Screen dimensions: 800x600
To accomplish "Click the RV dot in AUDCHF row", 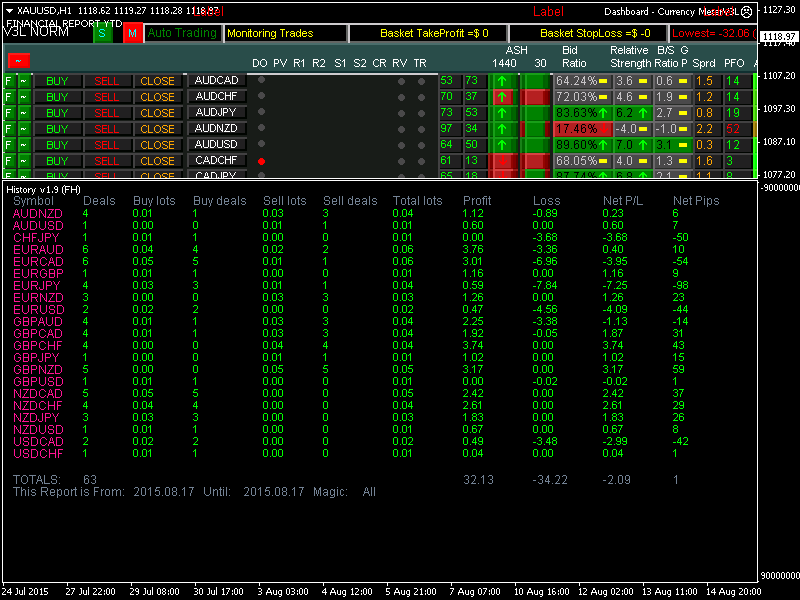I will [402, 97].
